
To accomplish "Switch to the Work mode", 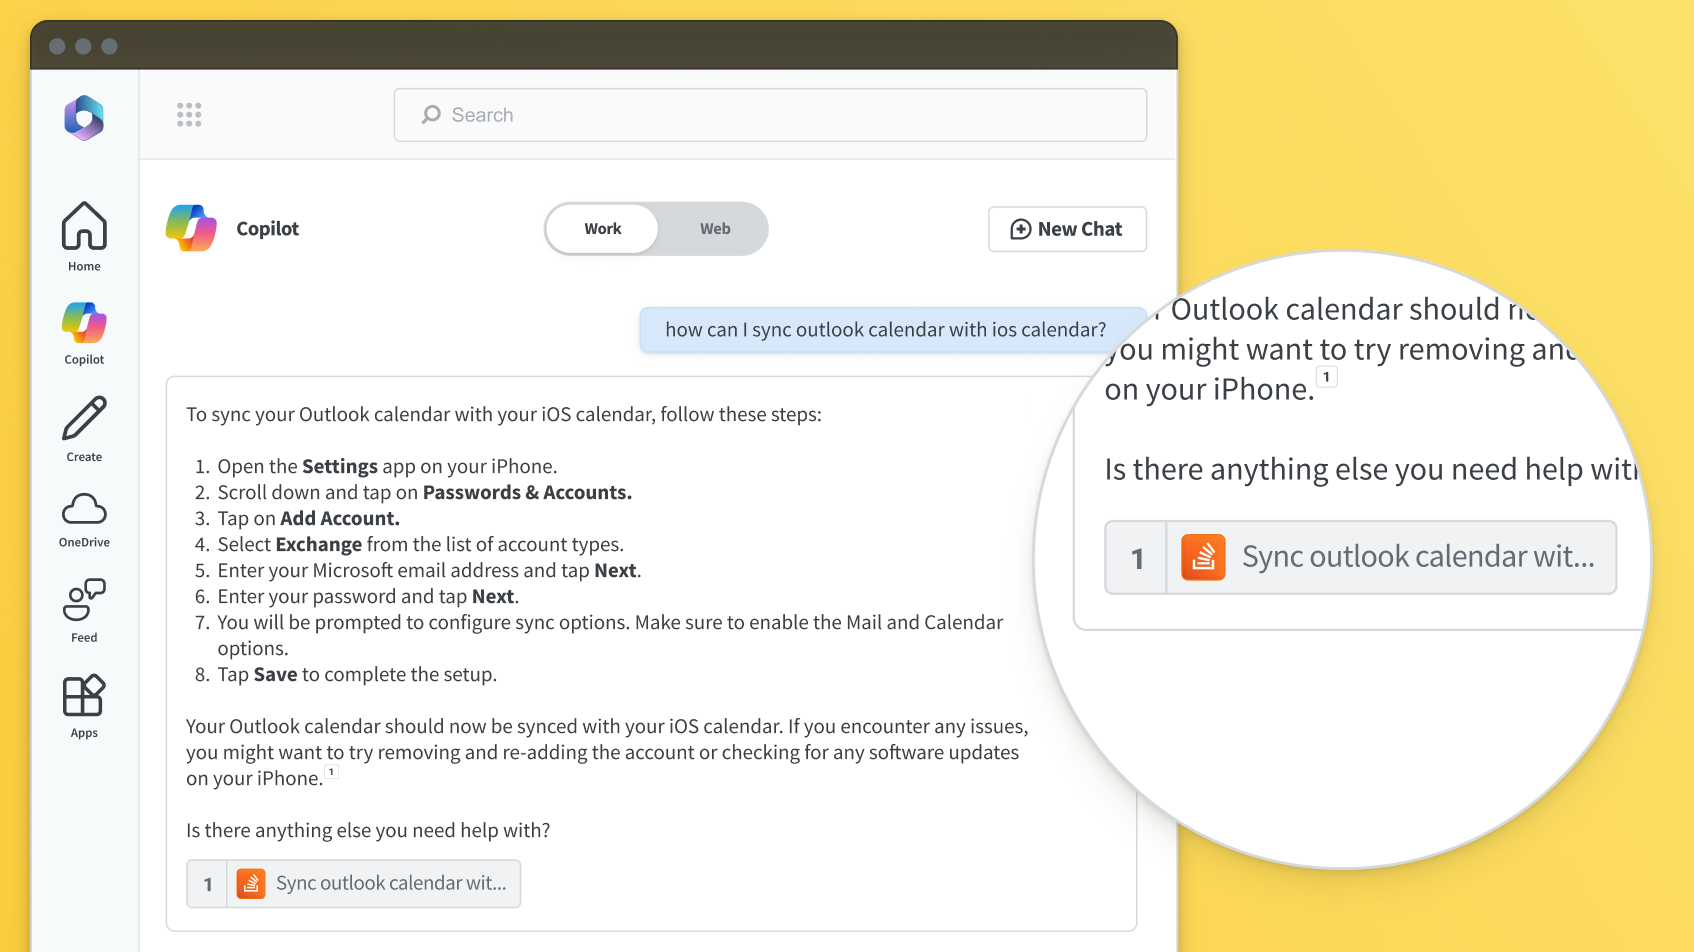I will tap(602, 229).
